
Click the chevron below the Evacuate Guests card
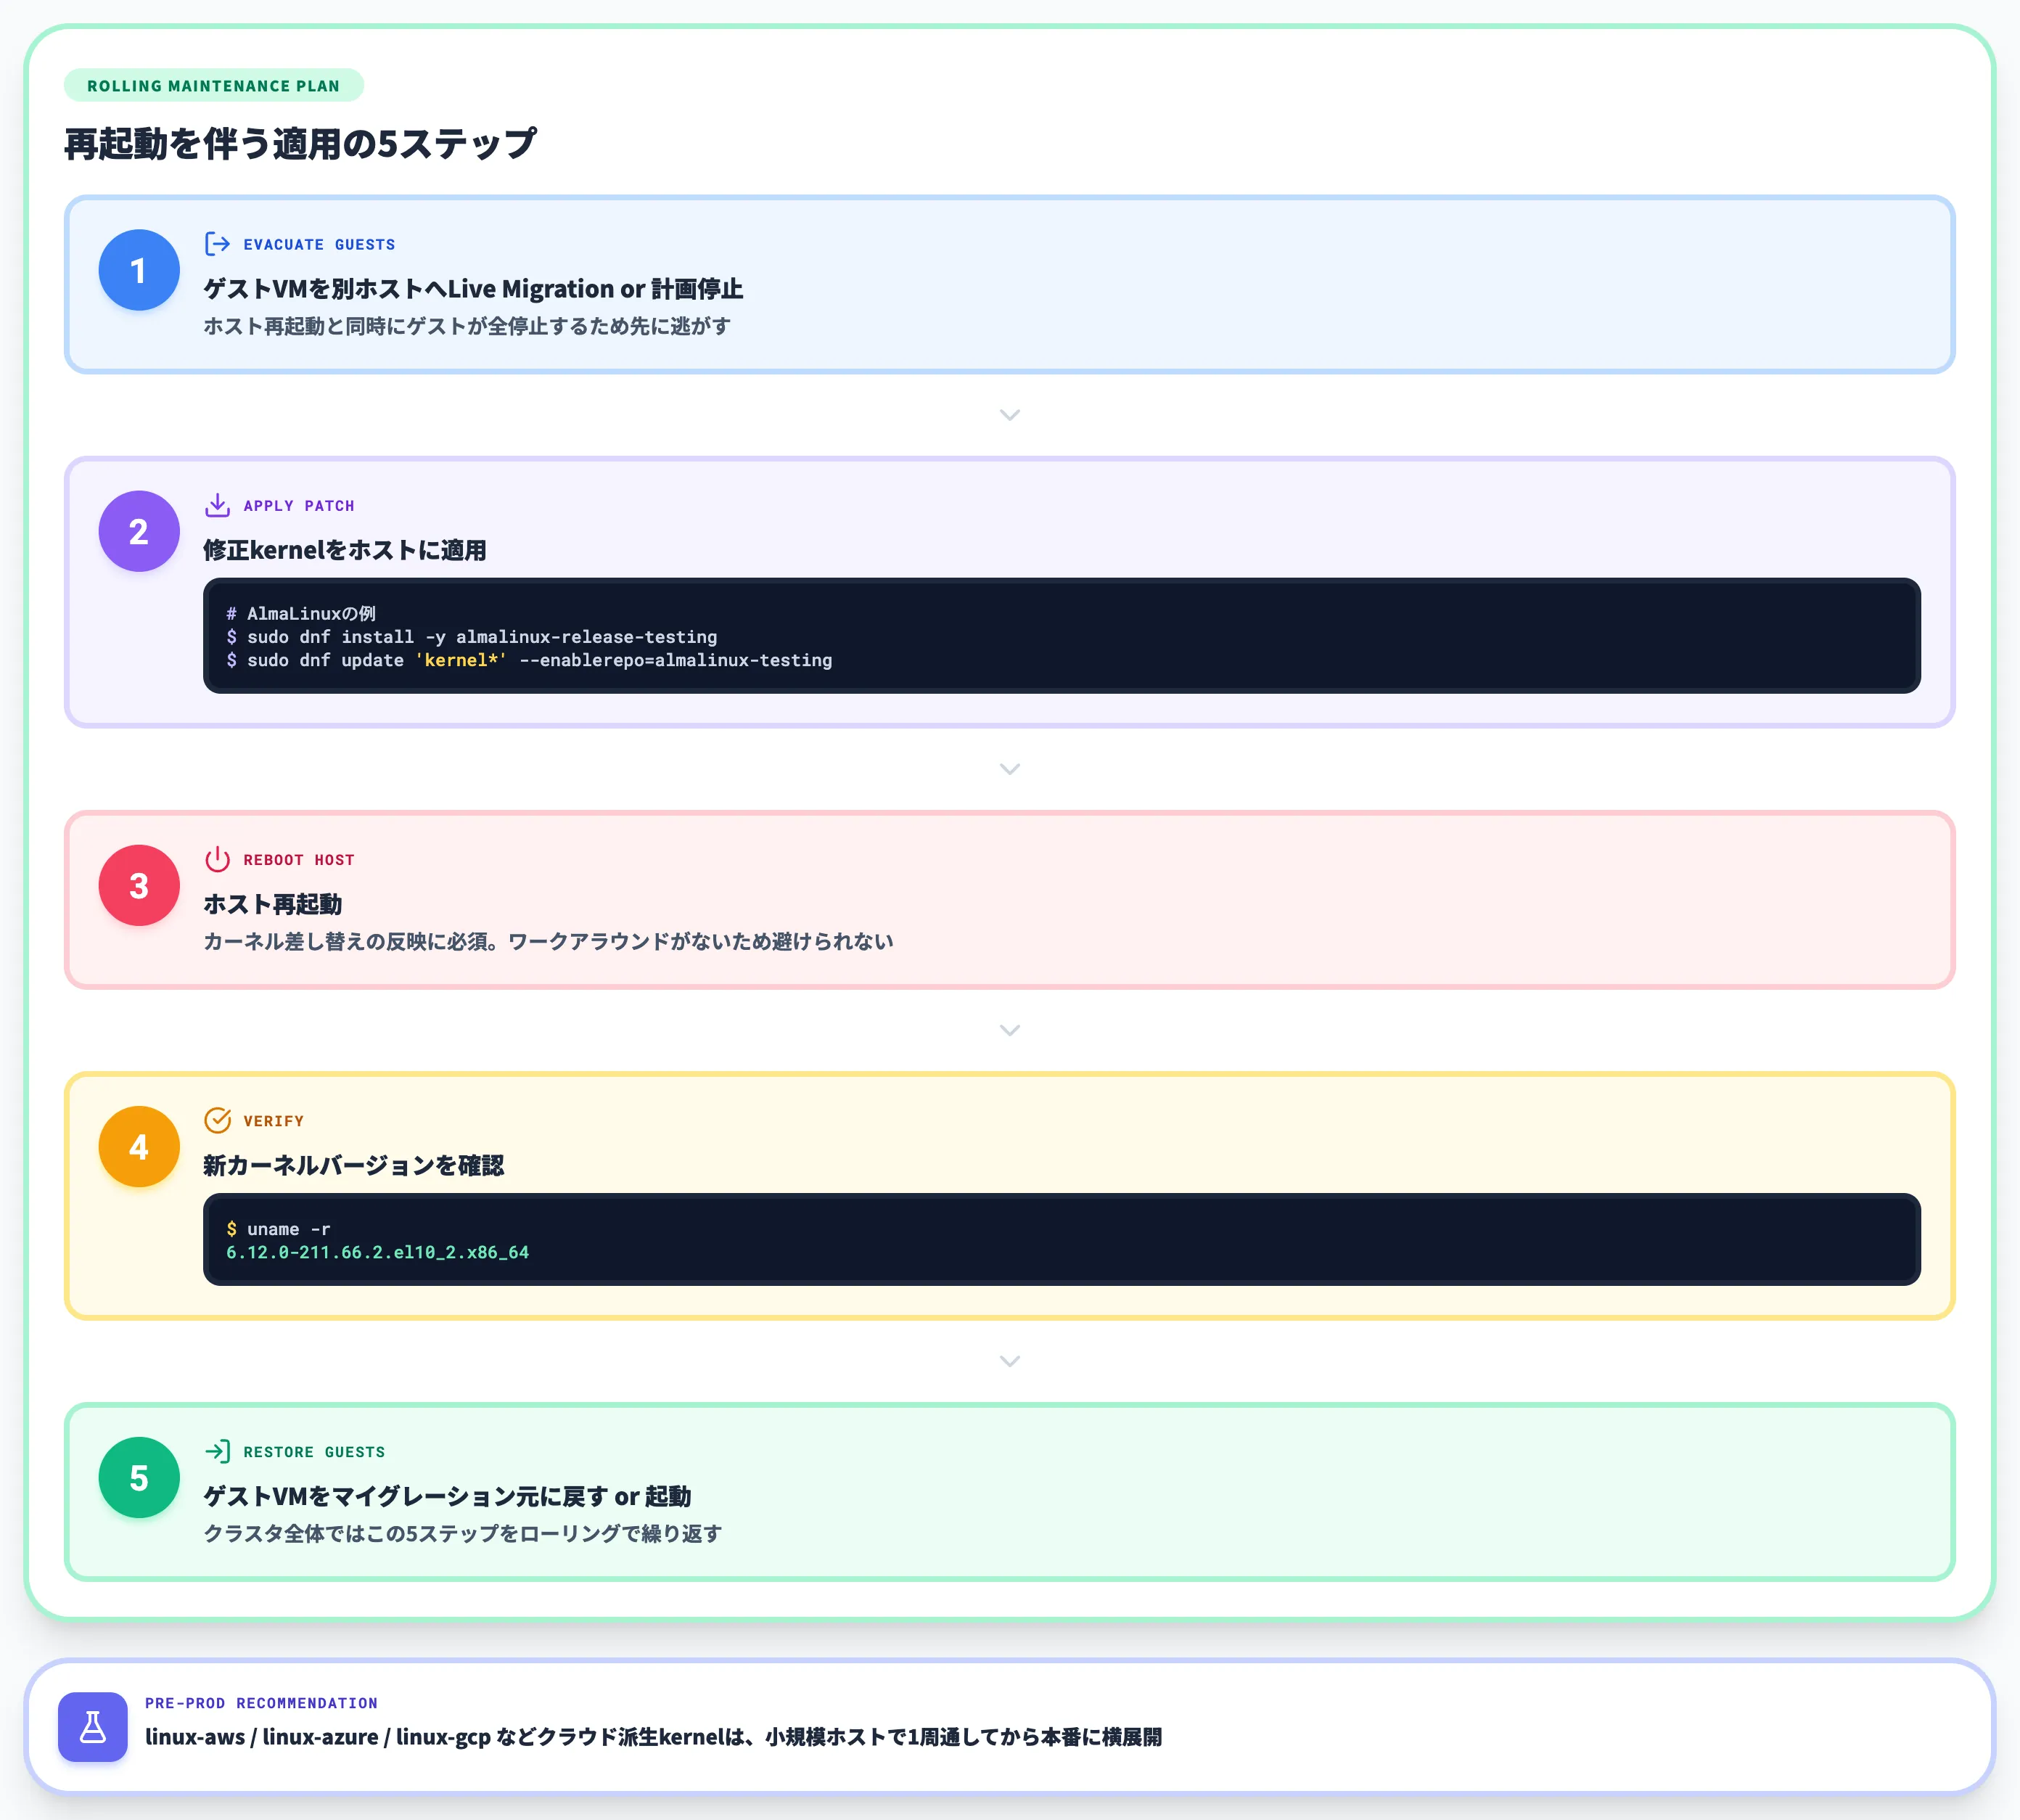click(x=1010, y=415)
